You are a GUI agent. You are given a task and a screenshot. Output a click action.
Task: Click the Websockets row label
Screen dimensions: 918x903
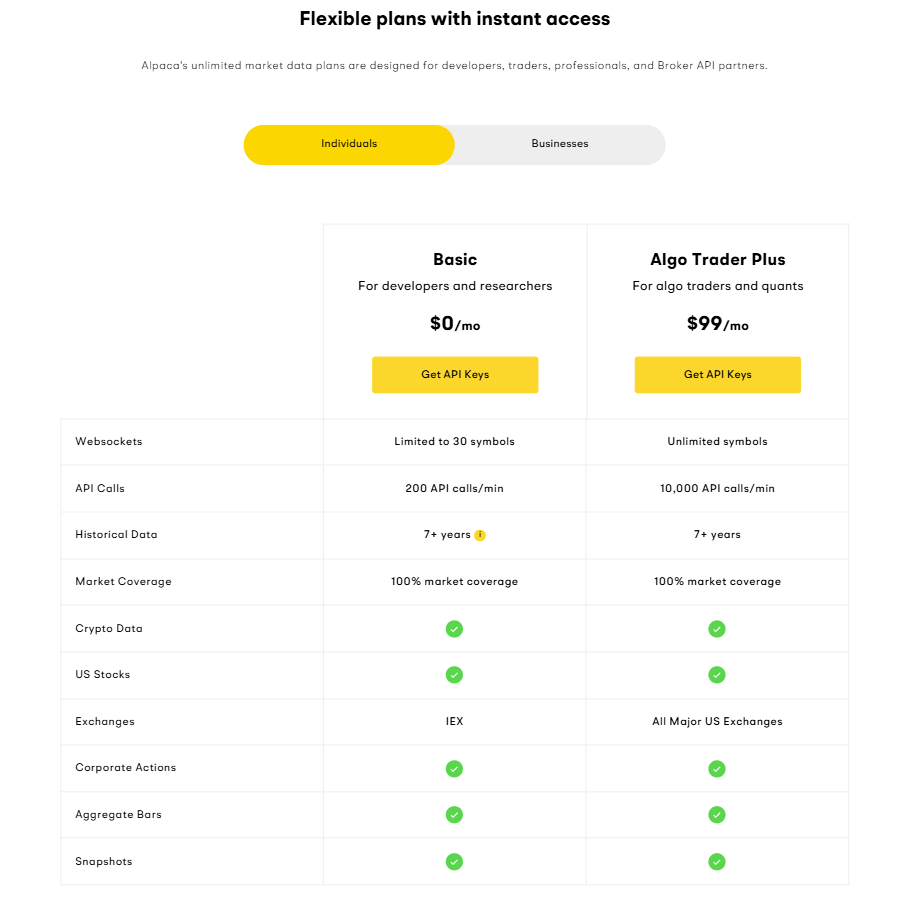[x=109, y=442]
